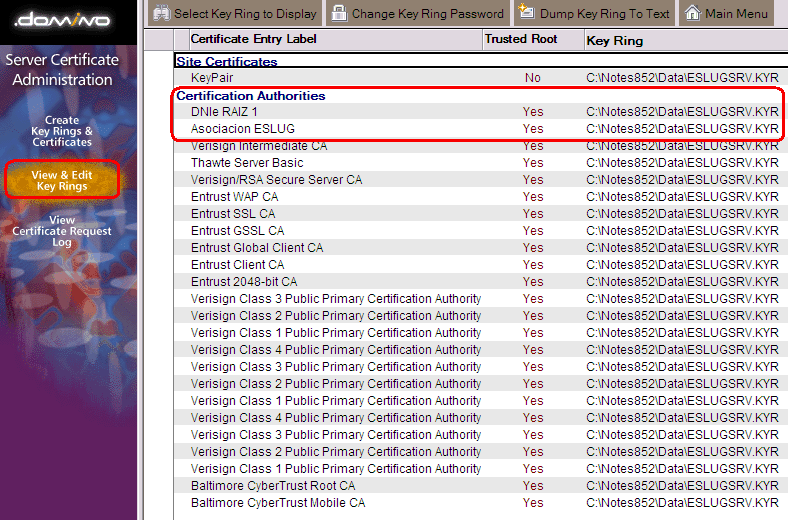Click key ring path in Thawte Server Basic row
Screen dimensions: 788x520
(x=682, y=163)
